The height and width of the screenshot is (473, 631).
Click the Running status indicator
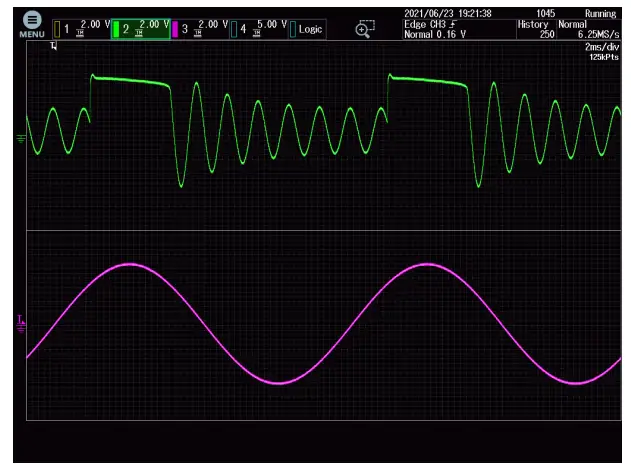600,14
